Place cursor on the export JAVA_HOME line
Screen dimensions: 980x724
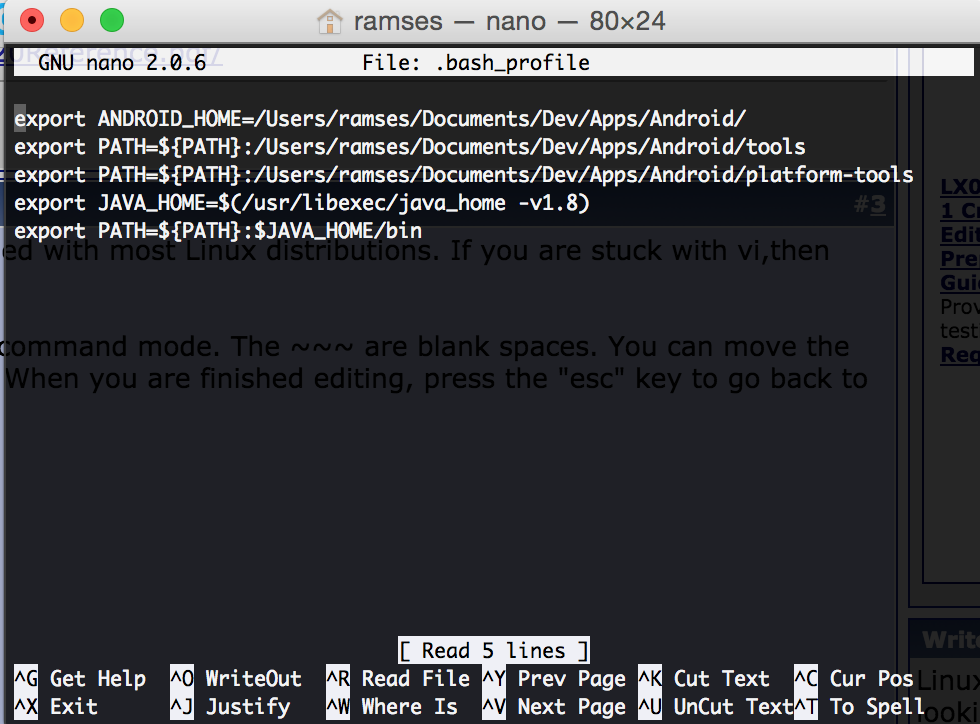pyautogui.click(x=302, y=203)
